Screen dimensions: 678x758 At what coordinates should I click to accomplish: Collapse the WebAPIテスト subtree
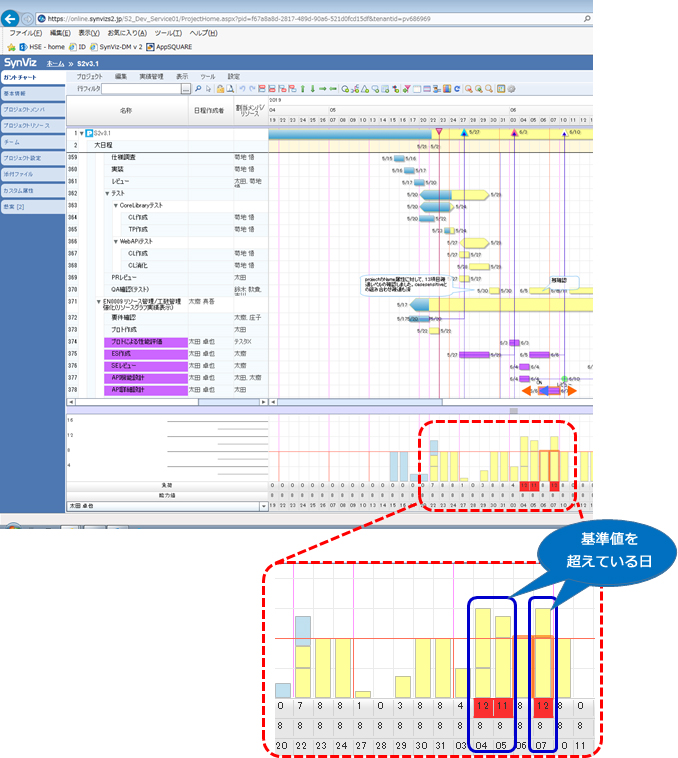click(x=115, y=241)
